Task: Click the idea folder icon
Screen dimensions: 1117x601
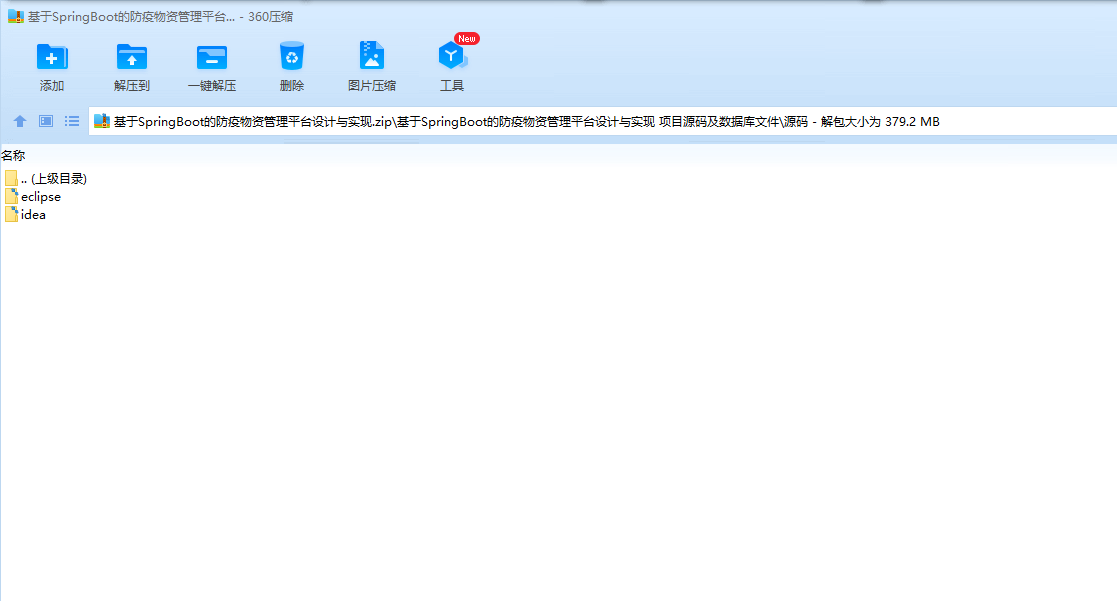Action: coord(11,214)
